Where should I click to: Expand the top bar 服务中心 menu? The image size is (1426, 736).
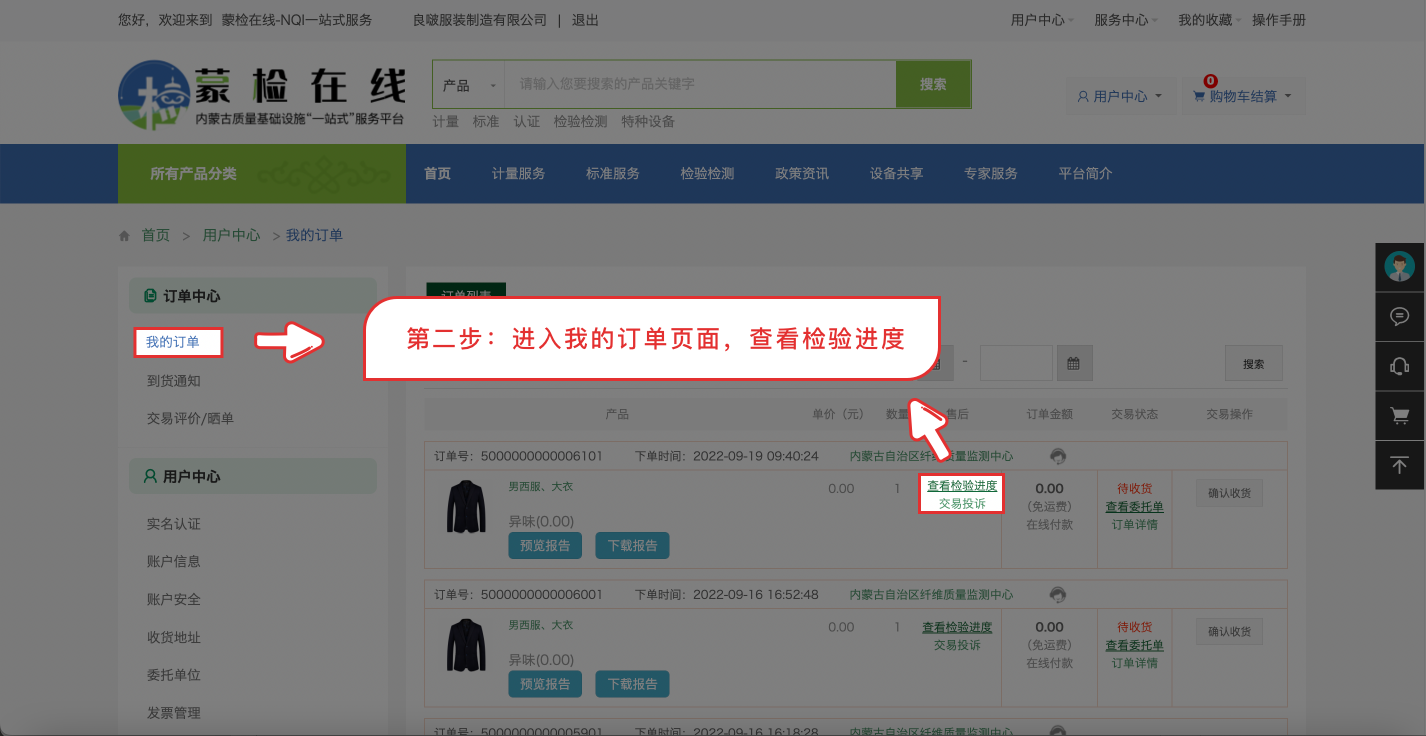1126,20
